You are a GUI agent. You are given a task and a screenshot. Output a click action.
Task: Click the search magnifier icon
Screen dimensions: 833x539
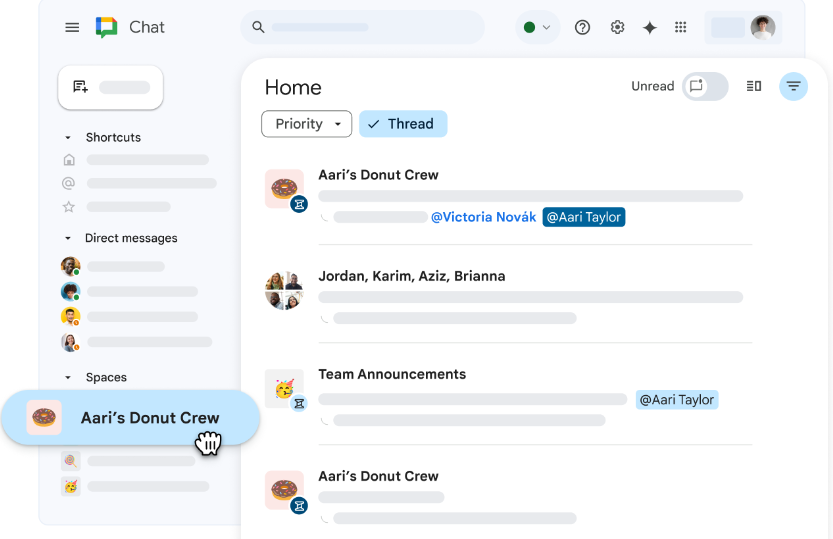[258, 27]
